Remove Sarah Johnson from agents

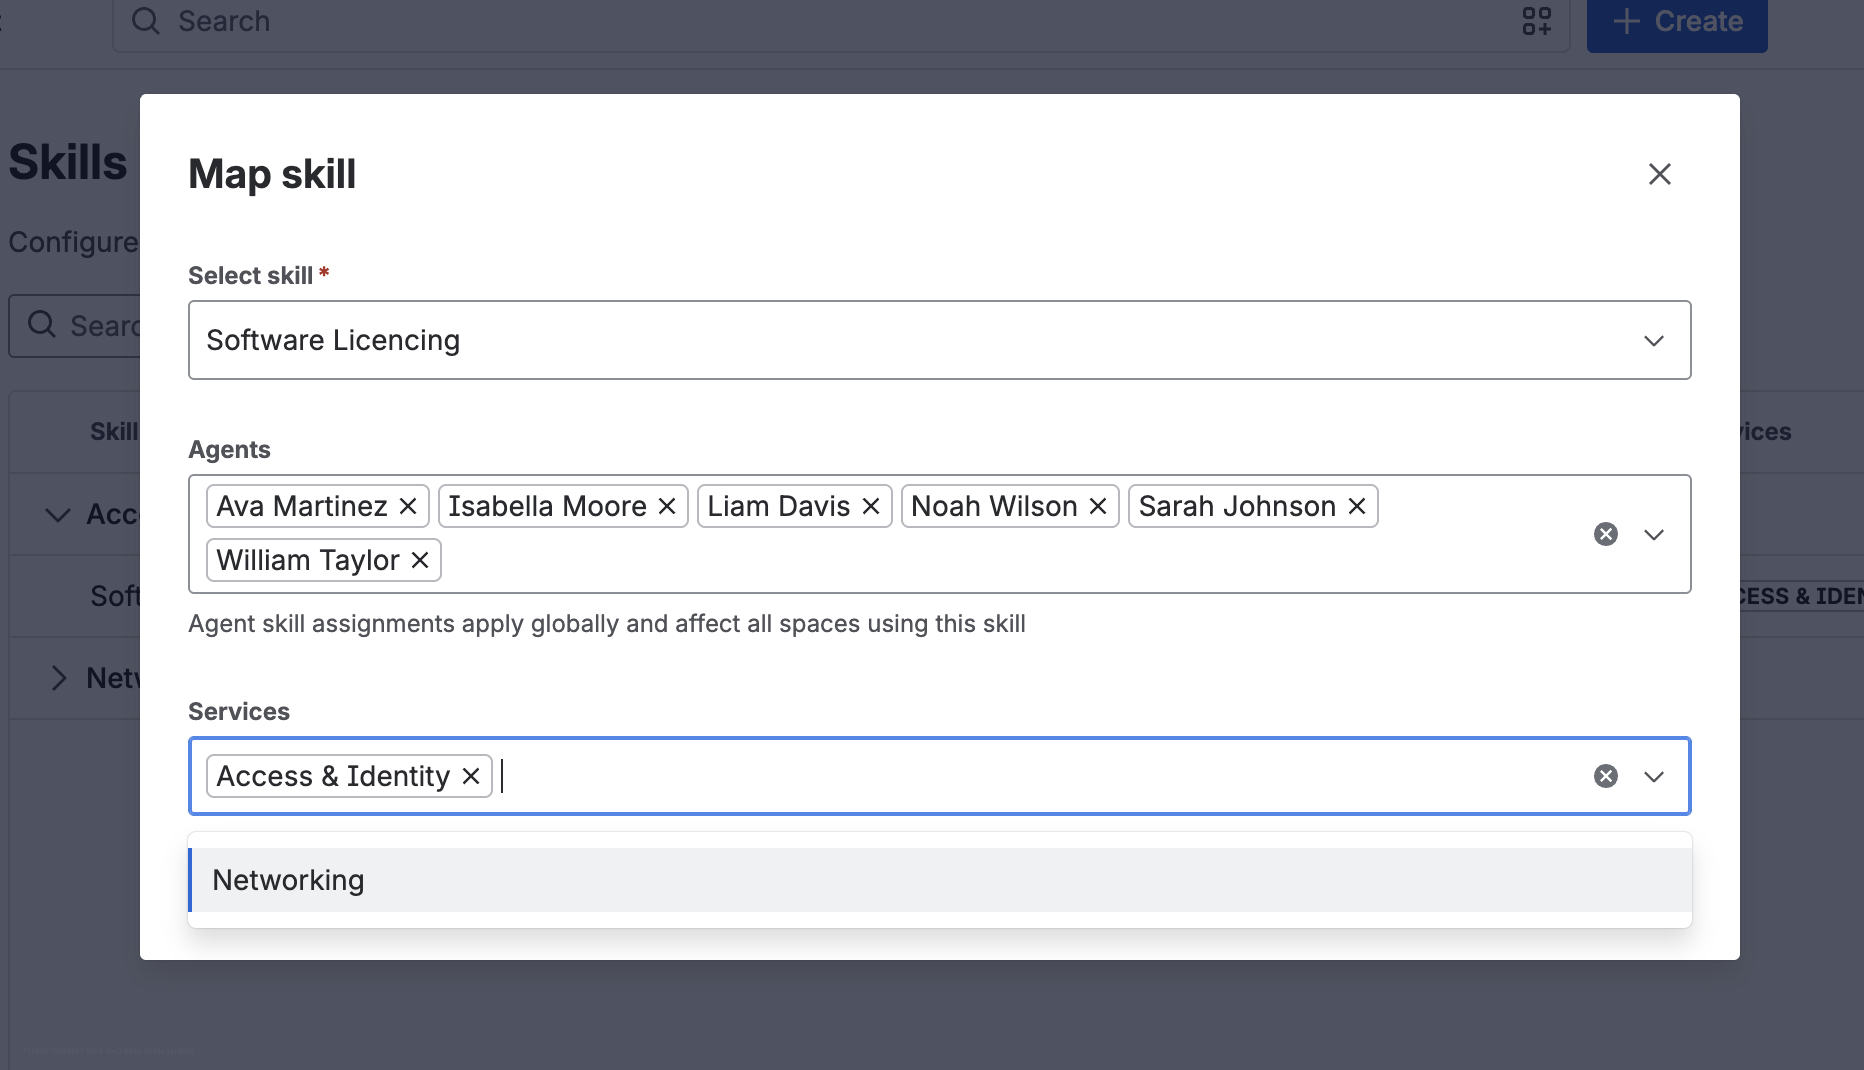[1357, 506]
